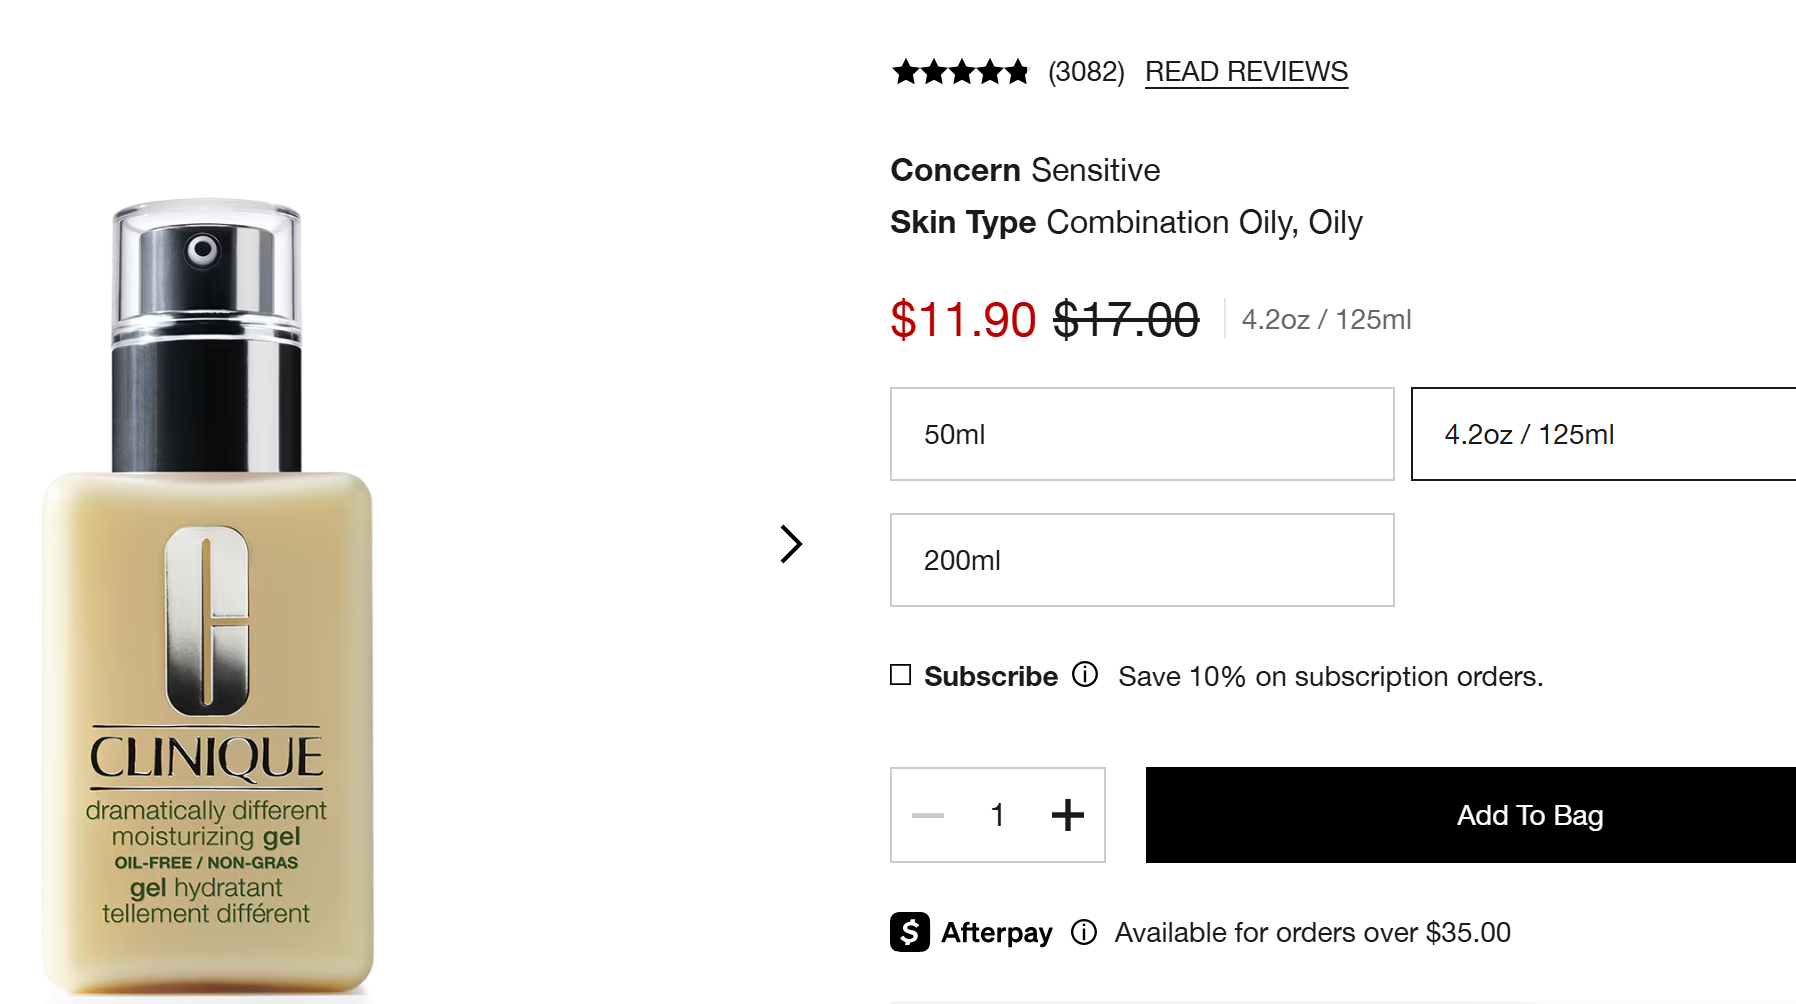Enable the Subscribe checkbox
The width and height of the screenshot is (1796, 1004).
(901, 675)
